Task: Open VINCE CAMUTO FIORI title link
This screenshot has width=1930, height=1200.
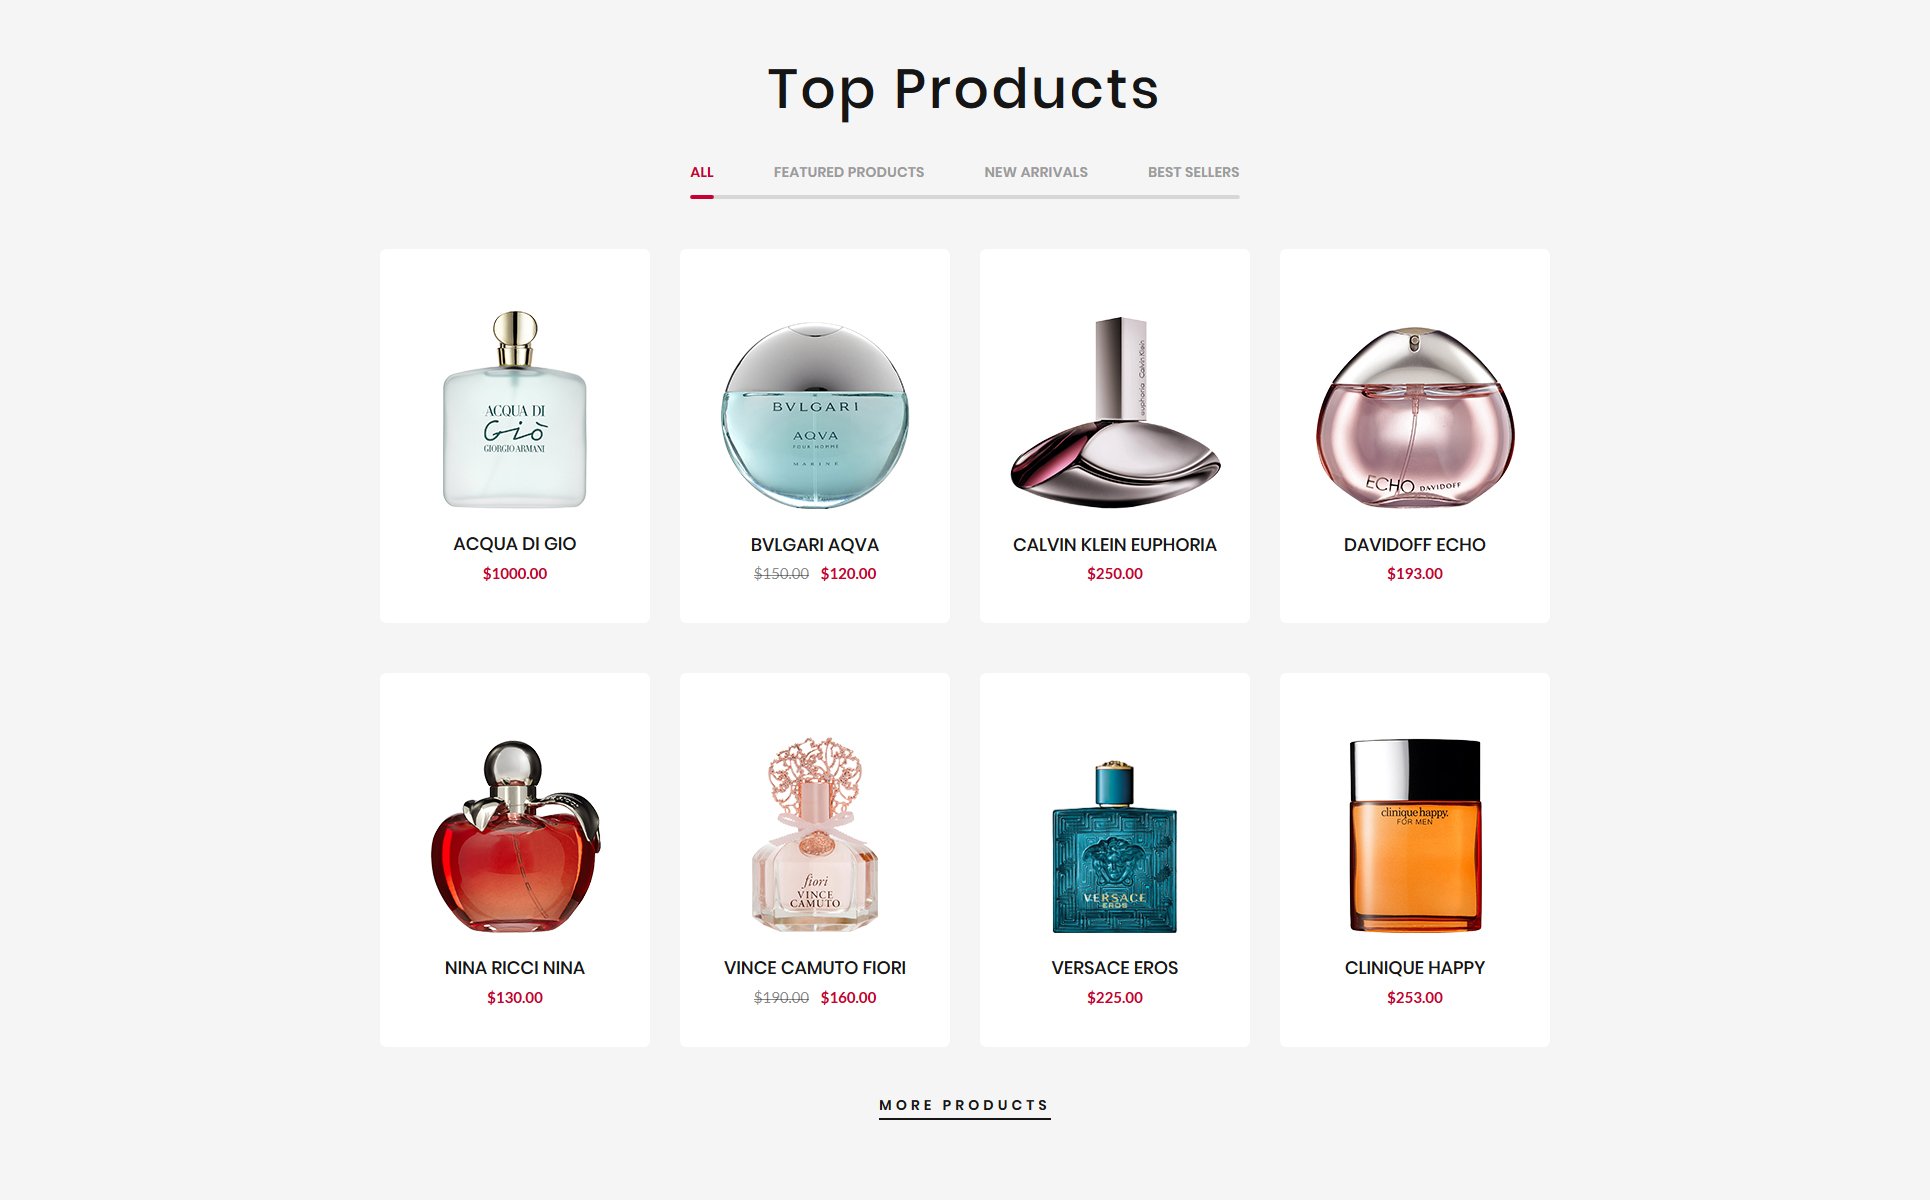Action: tap(815, 968)
